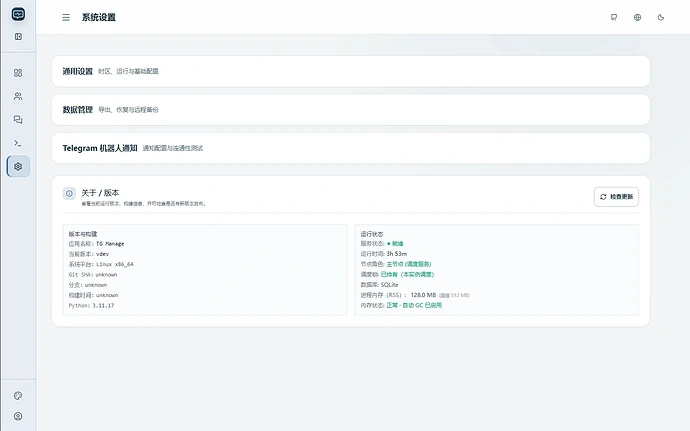Screen dimensions: 690x431
Task: Expand the Telegram 机器人通知 section
Action: pos(351,148)
